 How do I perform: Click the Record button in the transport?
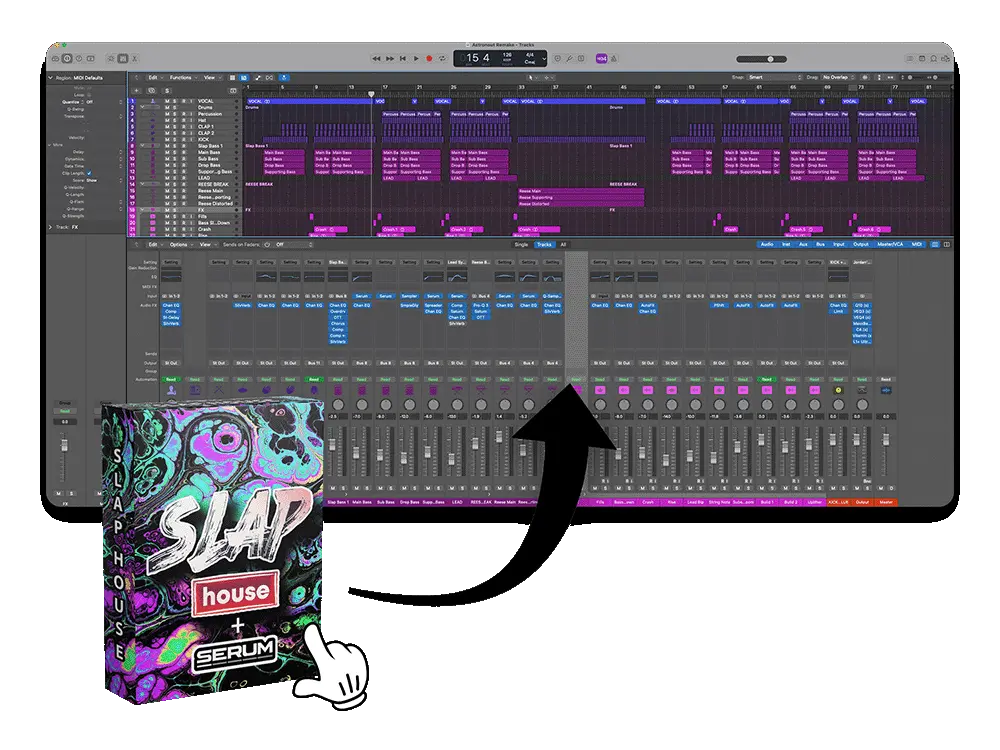[x=429, y=58]
